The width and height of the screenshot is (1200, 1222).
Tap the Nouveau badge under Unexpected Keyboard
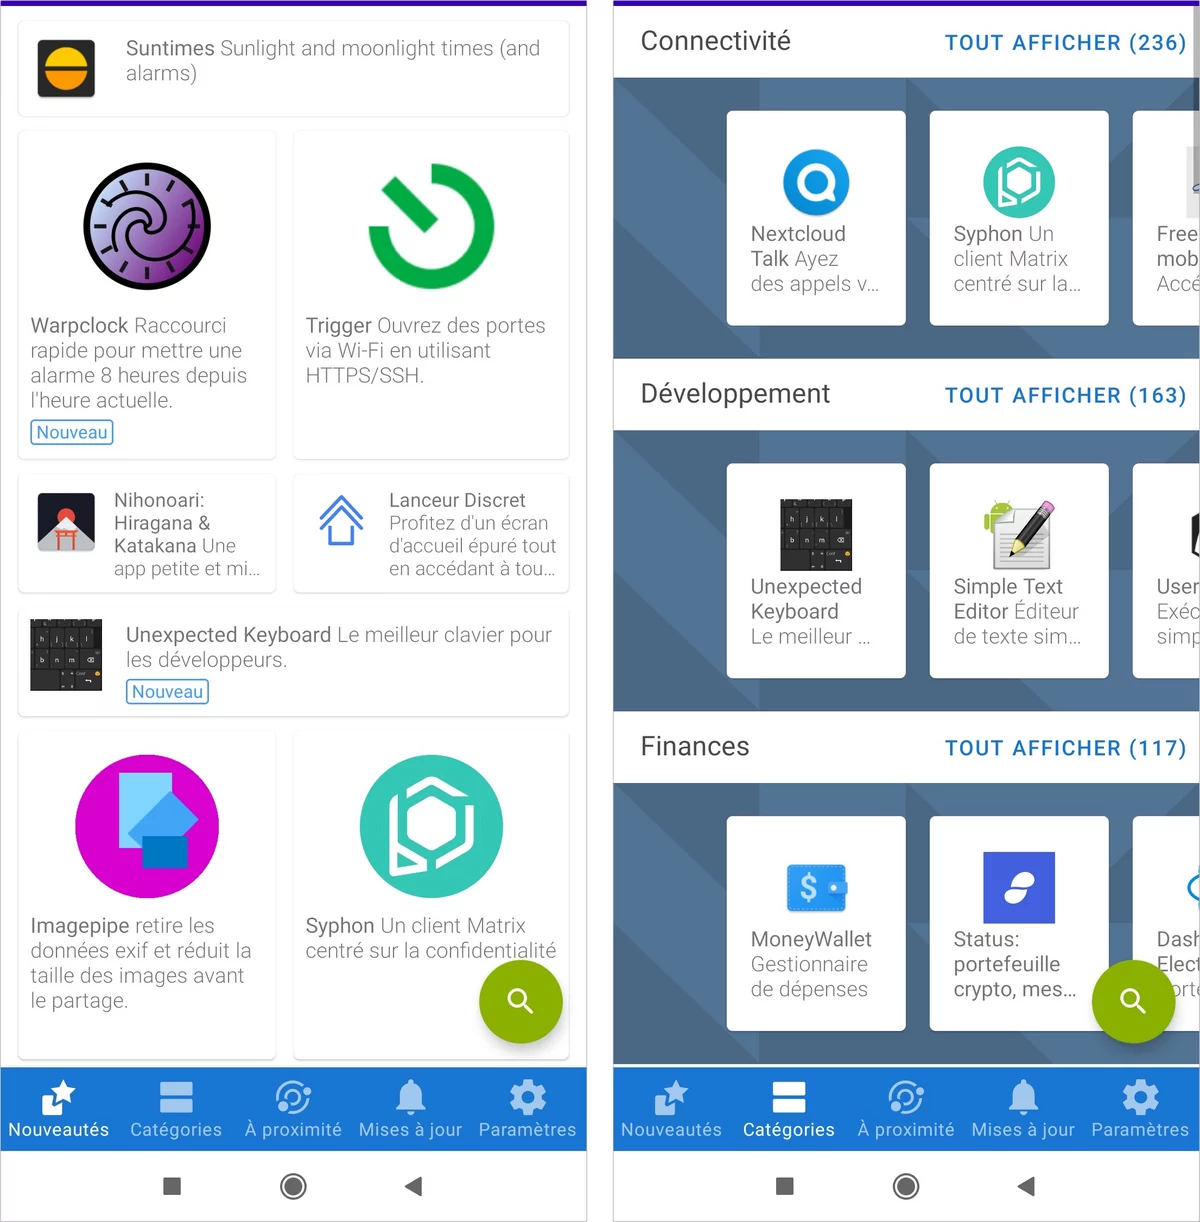167,692
